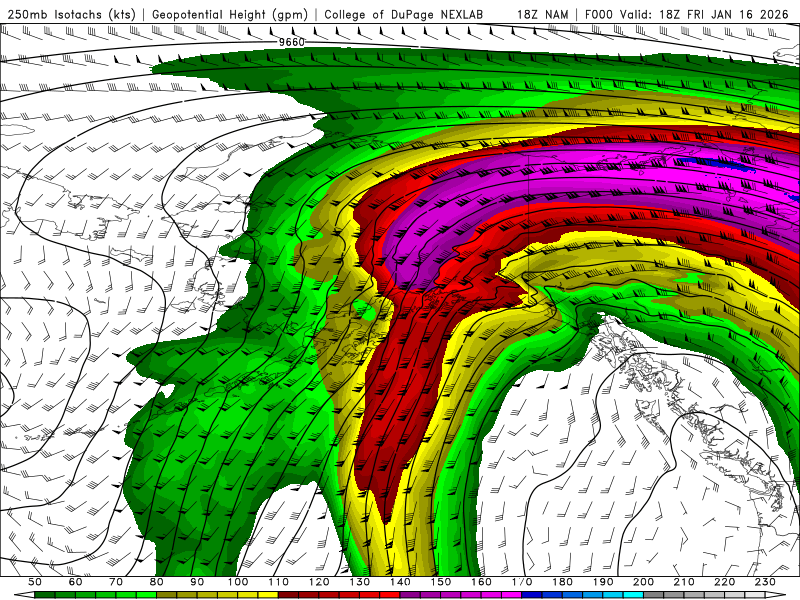This screenshot has width=800, height=600.
Task: Click the bright yellow swatch left of the 110 mark
Action: pos(268,595)
